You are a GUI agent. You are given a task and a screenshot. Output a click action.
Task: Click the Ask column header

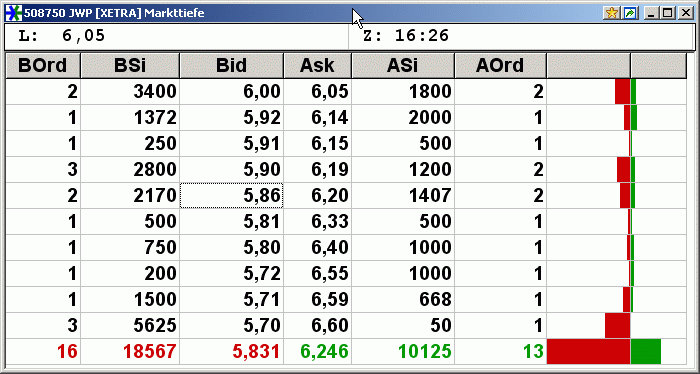(x=317, y=66)
